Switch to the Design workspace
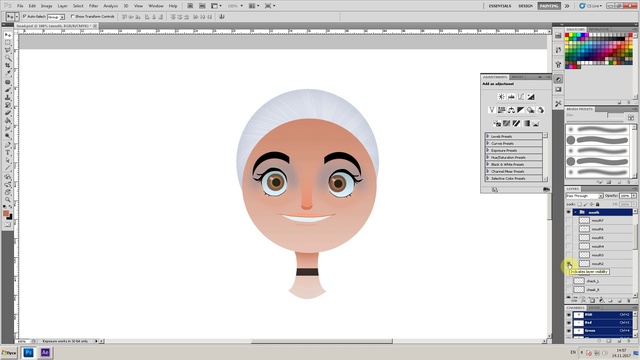The width and height of the screenshot is (640, 360). point(526,6)
